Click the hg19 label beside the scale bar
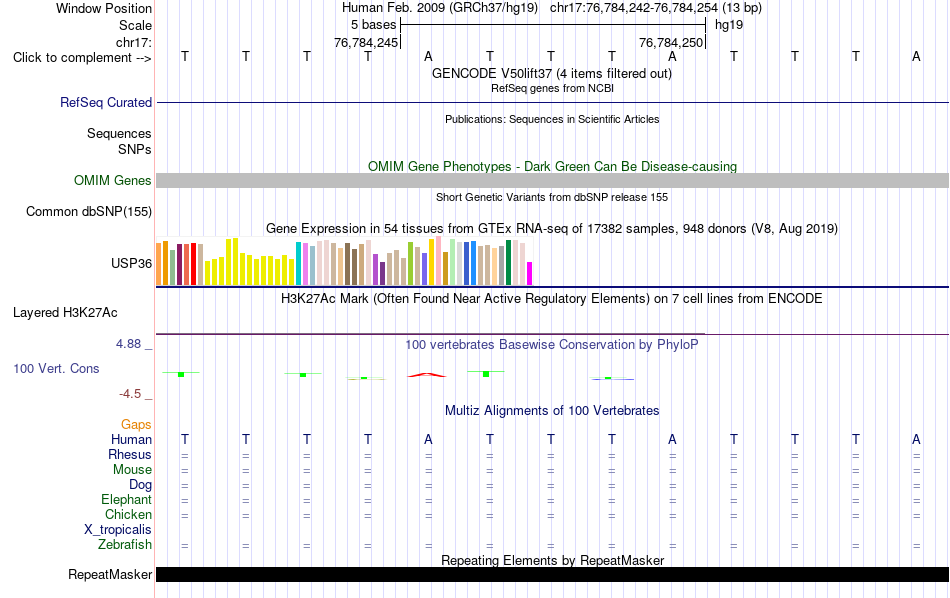The image size is (950, 598). coord(729,25)
